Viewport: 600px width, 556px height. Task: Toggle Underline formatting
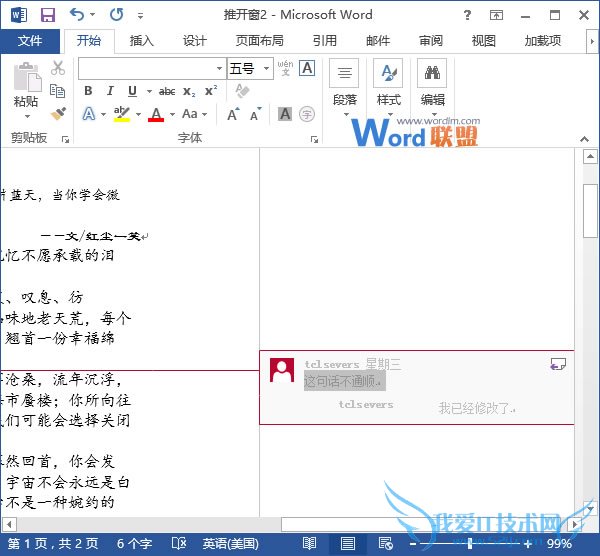point(132,91)
